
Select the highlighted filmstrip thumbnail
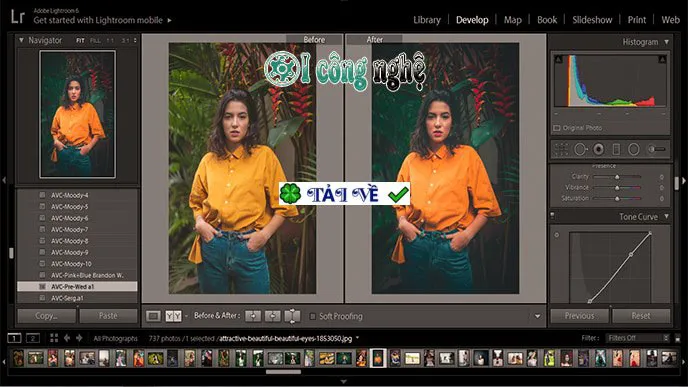click(x=378, y=358)
